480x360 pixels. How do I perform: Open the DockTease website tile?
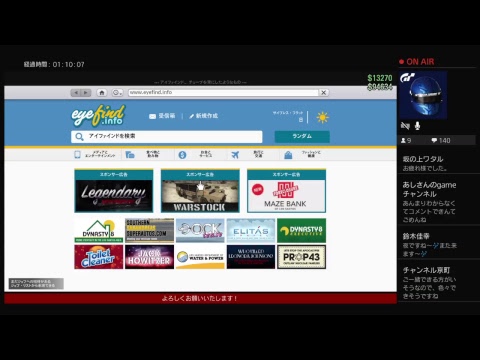[x=200, y=231]
